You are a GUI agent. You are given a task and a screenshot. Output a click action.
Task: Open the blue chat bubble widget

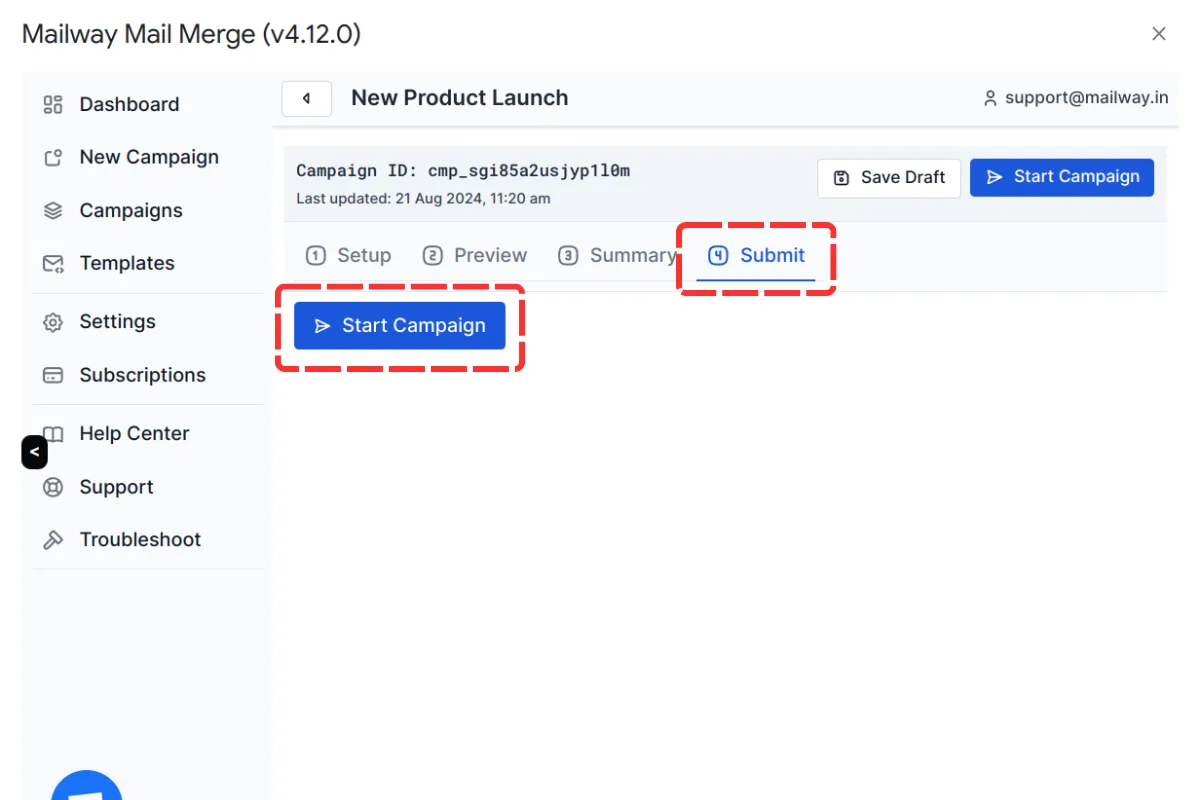pos(87,788)
